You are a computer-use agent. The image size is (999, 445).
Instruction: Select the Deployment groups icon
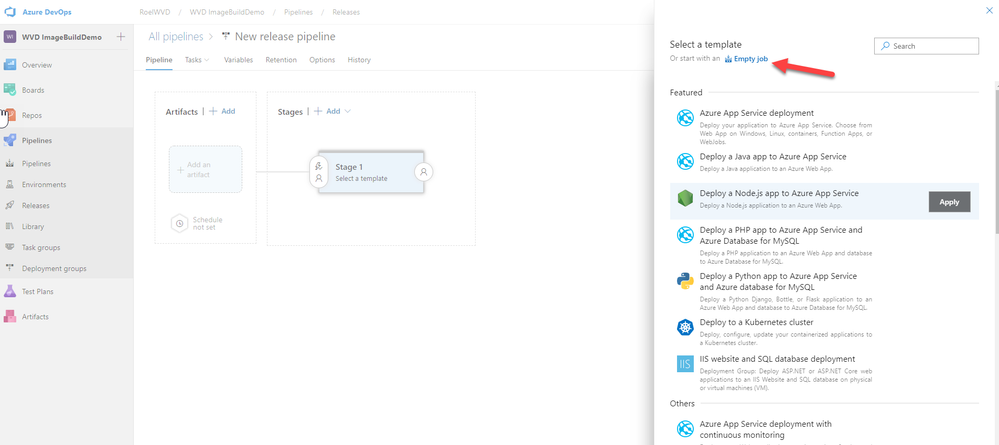(10, 268)
